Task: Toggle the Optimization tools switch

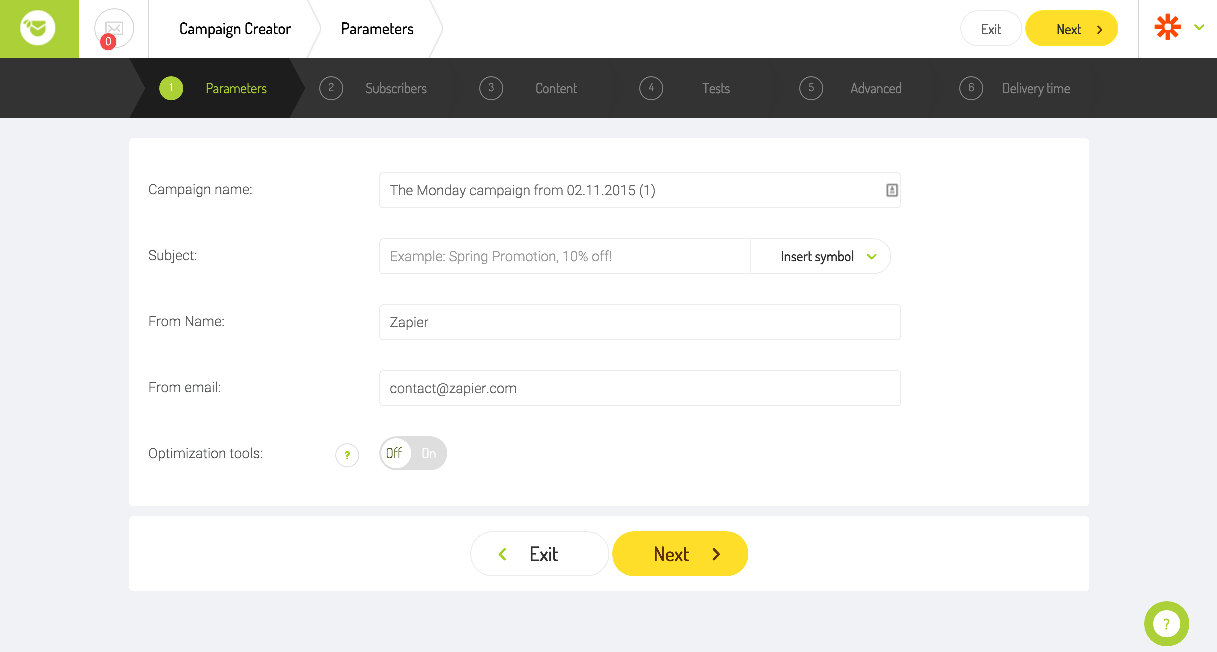Action: pyautogui.click(x=413, y=453)
